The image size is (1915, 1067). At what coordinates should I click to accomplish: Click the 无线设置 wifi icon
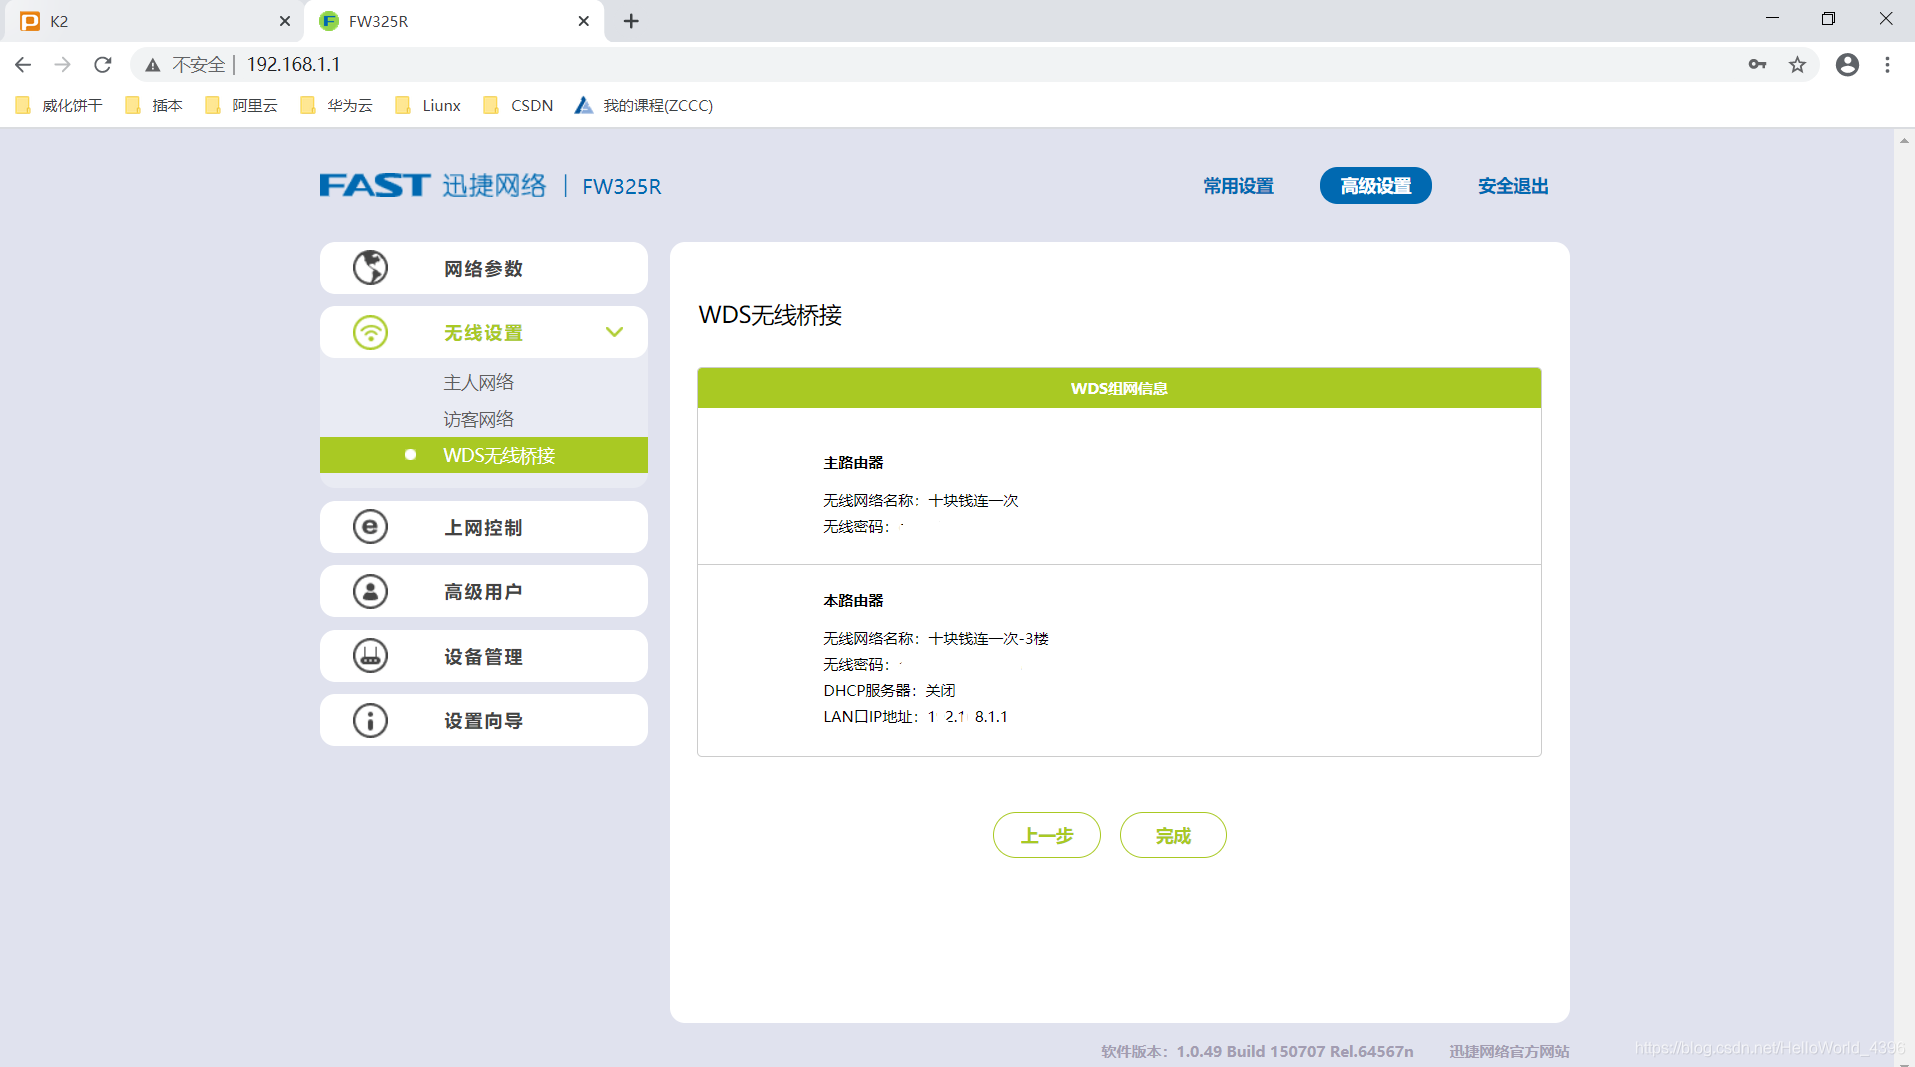point(370,331)
